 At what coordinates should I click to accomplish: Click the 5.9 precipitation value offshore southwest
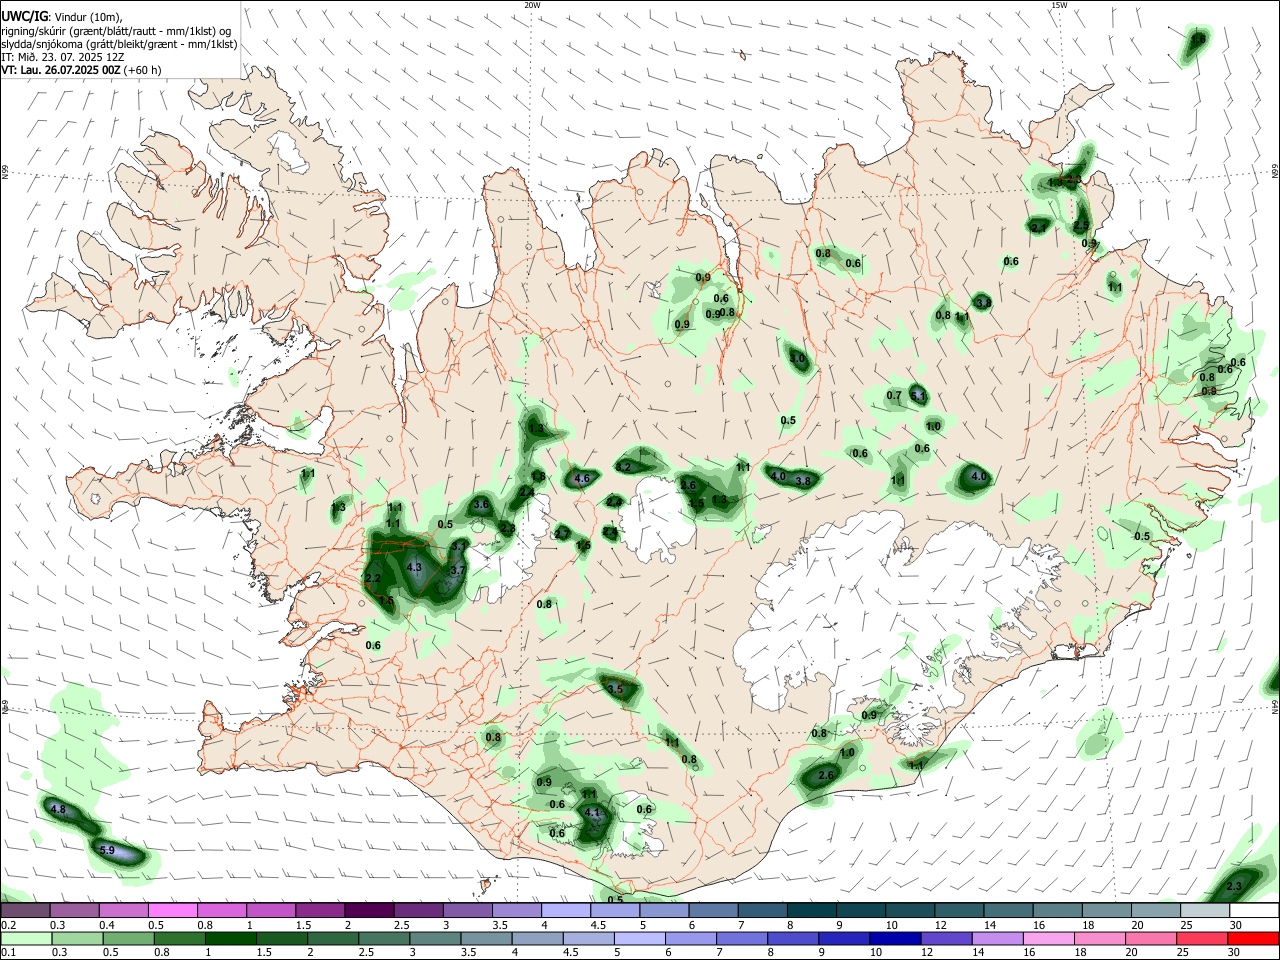point(109,851)
